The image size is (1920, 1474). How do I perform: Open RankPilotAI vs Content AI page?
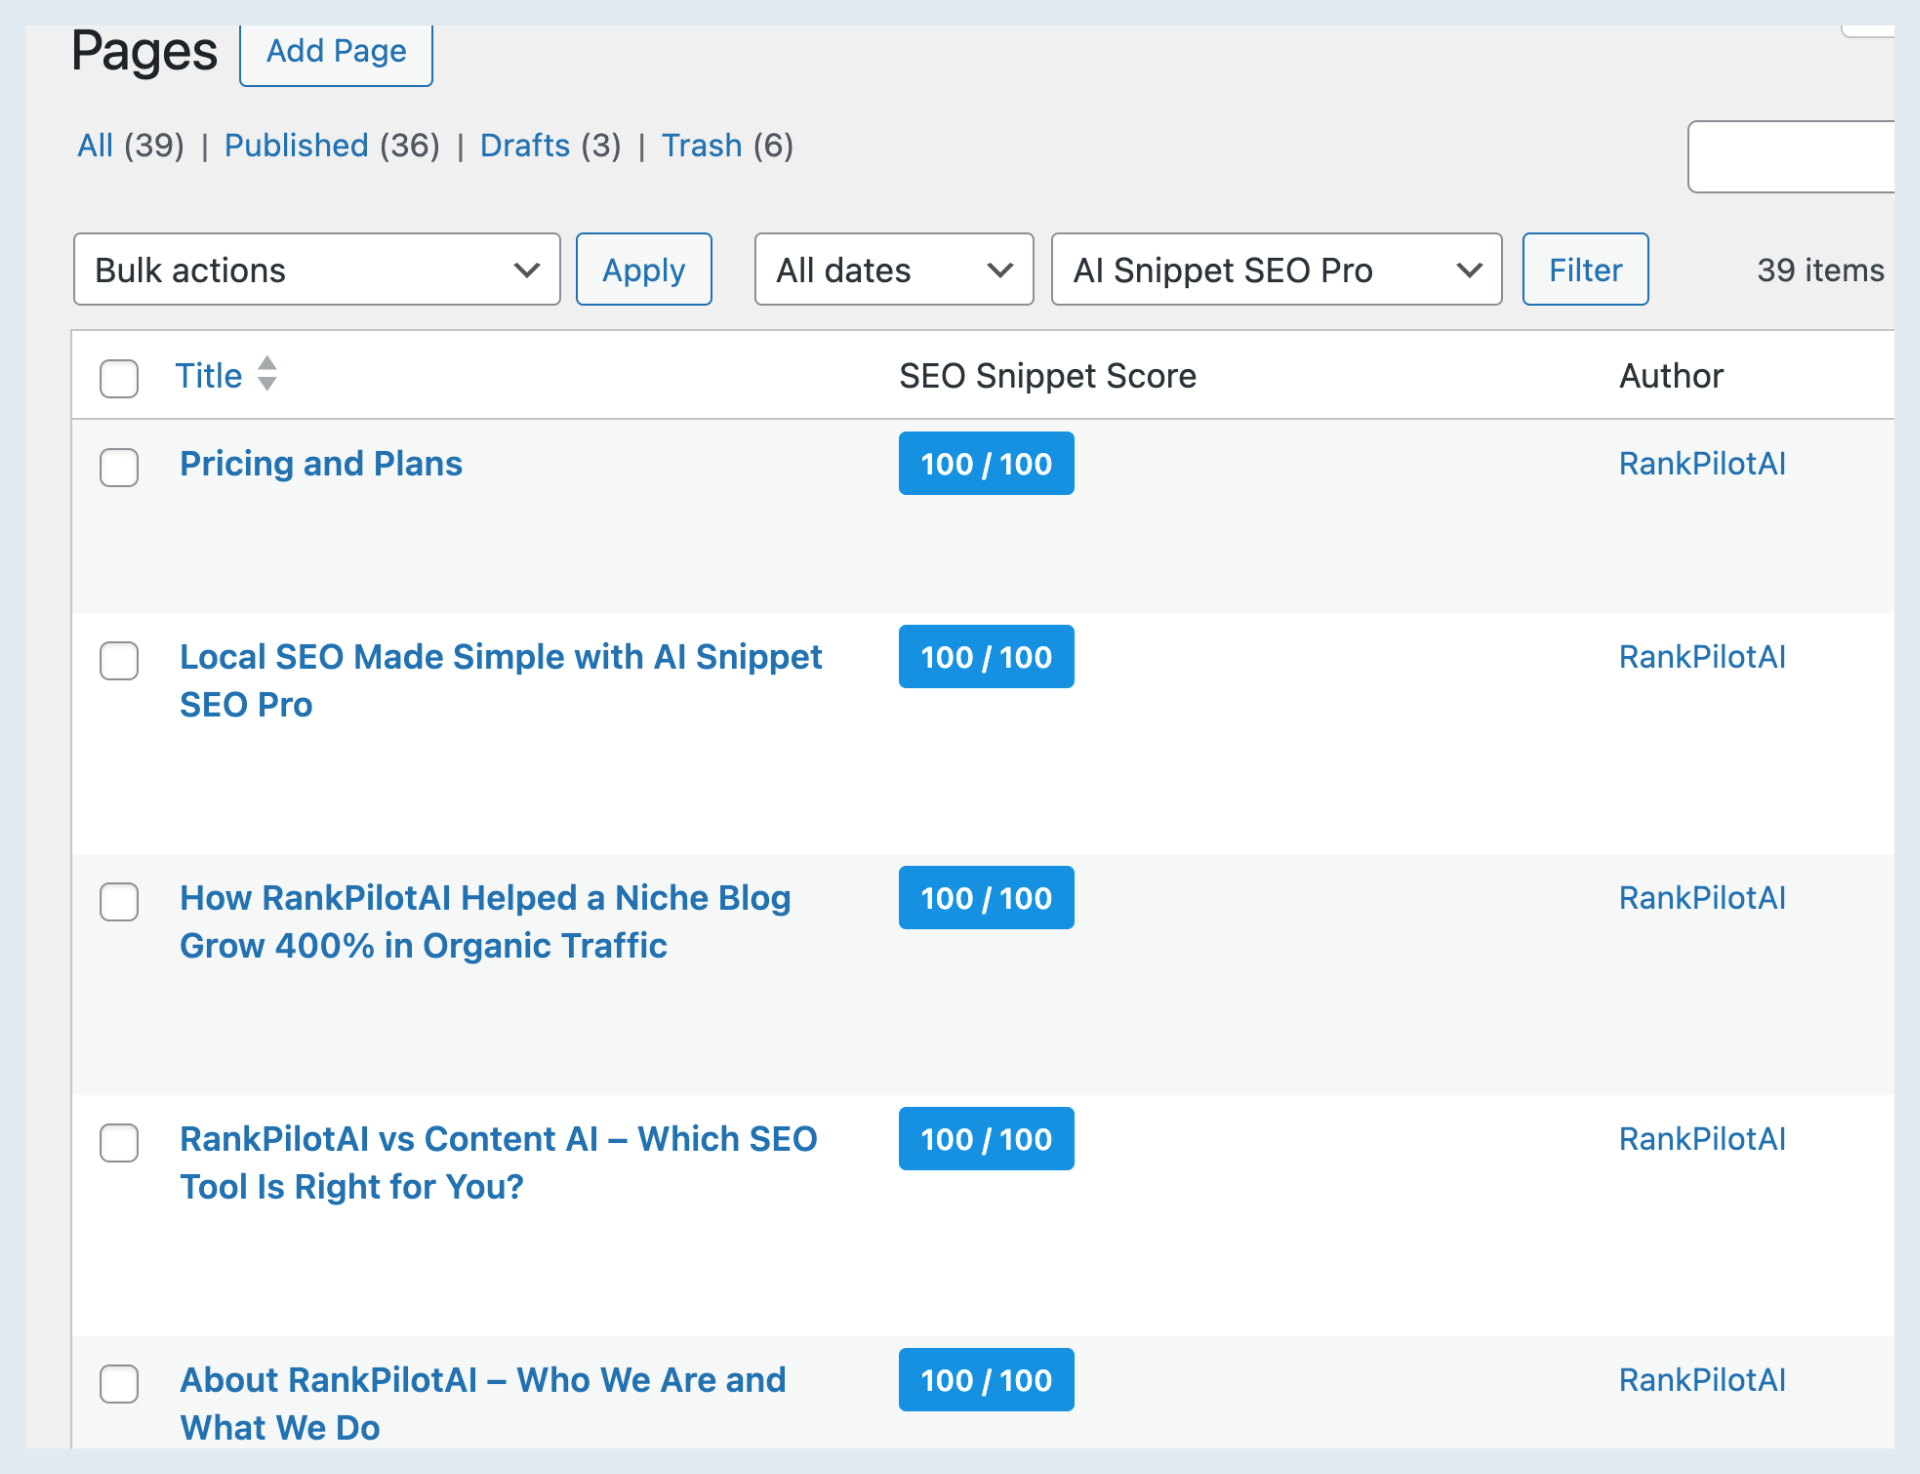coord(498,1163)
